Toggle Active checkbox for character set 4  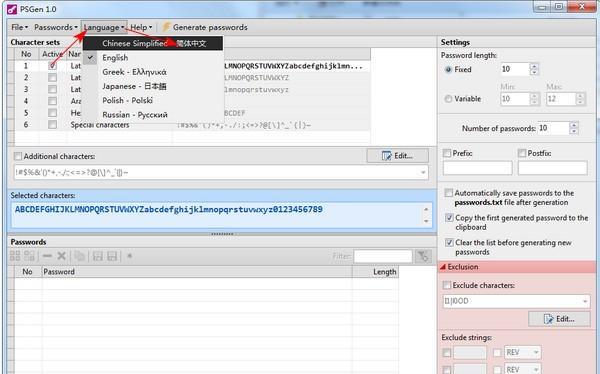pos(52,101)
